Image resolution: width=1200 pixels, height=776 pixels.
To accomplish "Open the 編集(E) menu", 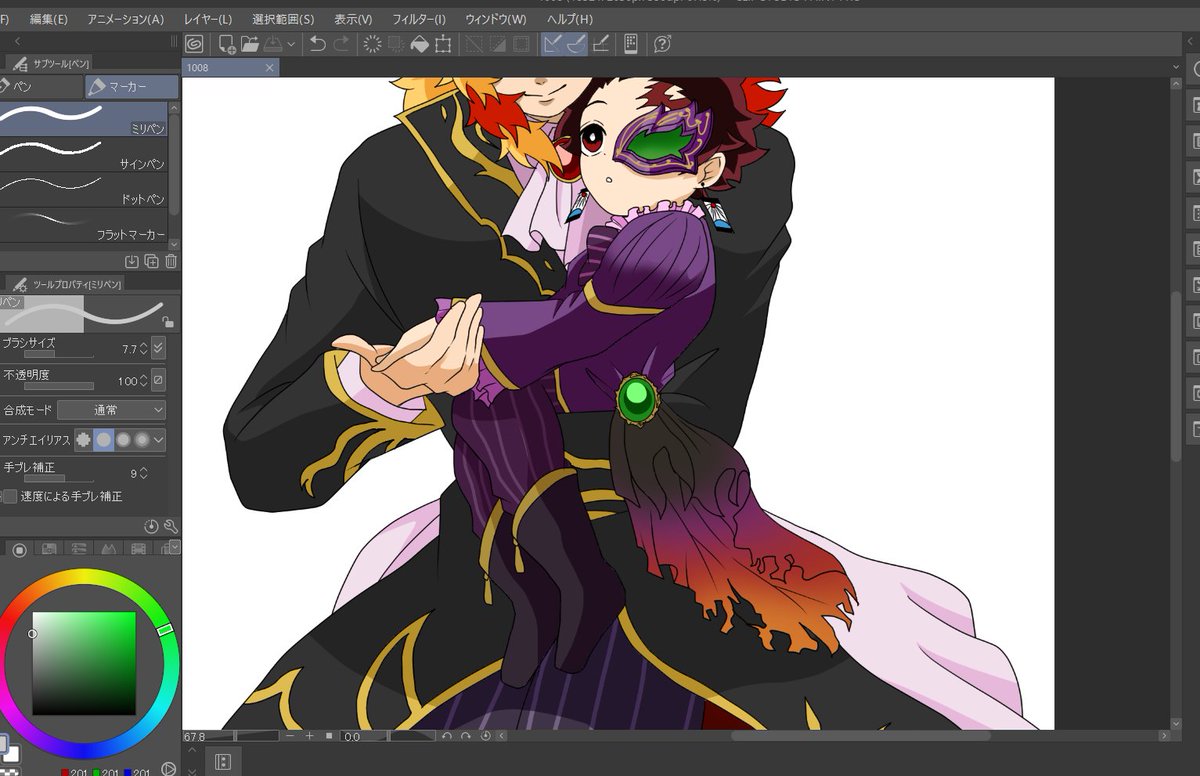I will point(49,19).
